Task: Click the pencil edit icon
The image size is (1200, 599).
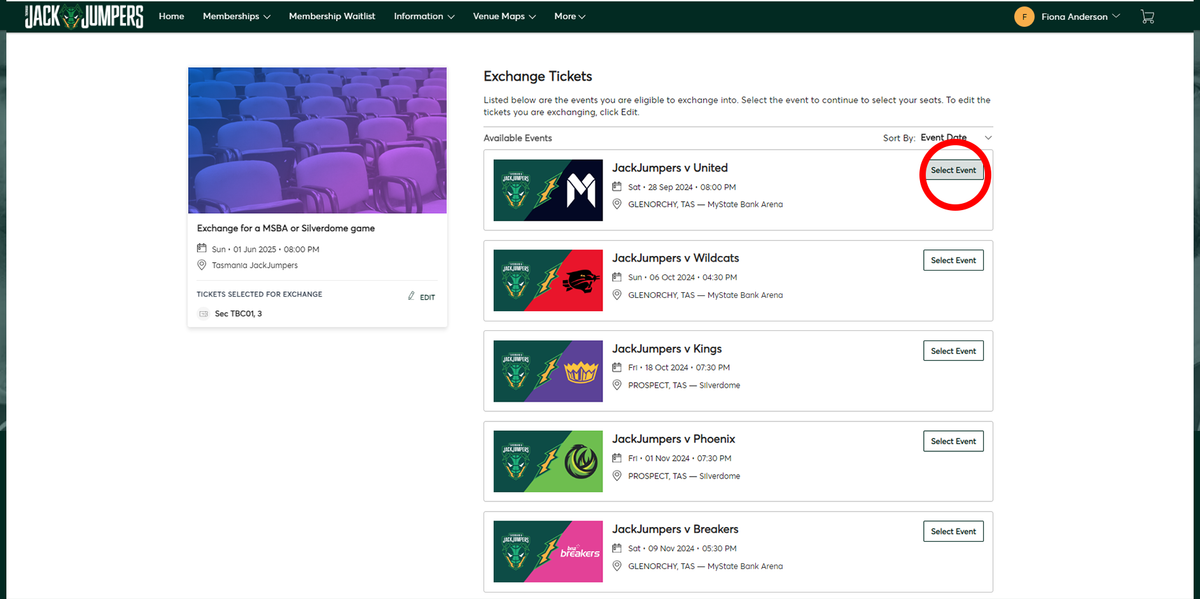Action: [x=411, y=297]
